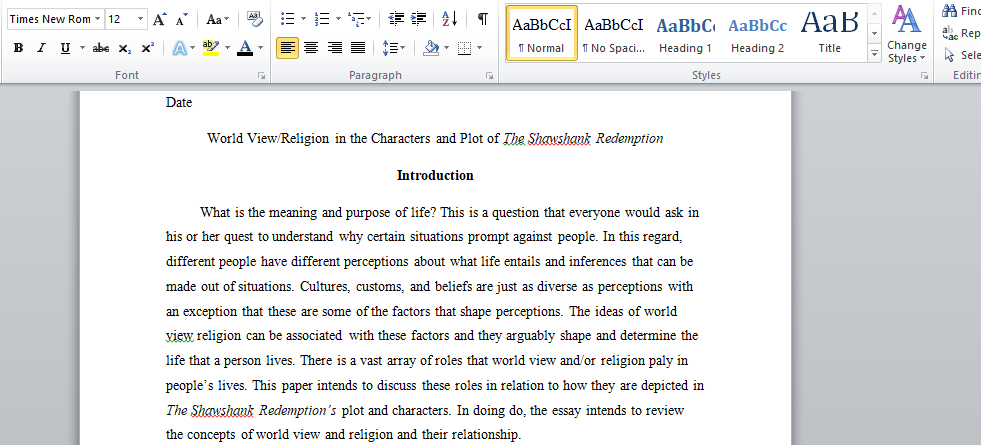Click the Change Styles icon

(x=907, y=34)
